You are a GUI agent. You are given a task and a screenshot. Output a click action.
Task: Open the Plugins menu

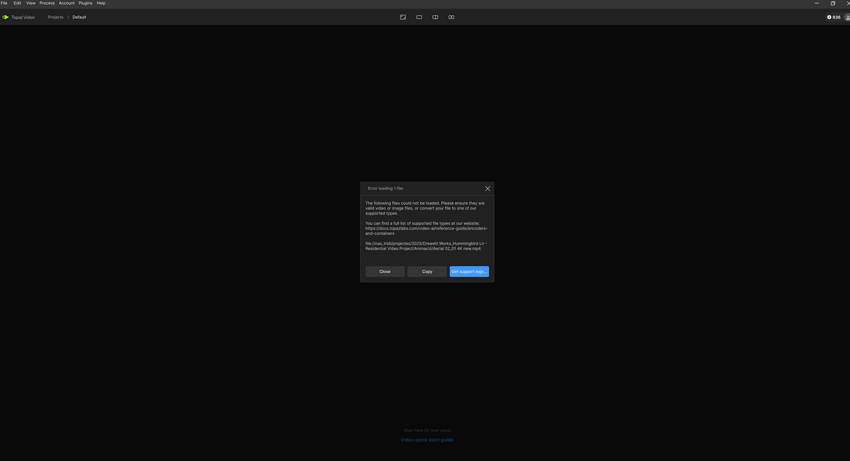click(x=86, y=3)
